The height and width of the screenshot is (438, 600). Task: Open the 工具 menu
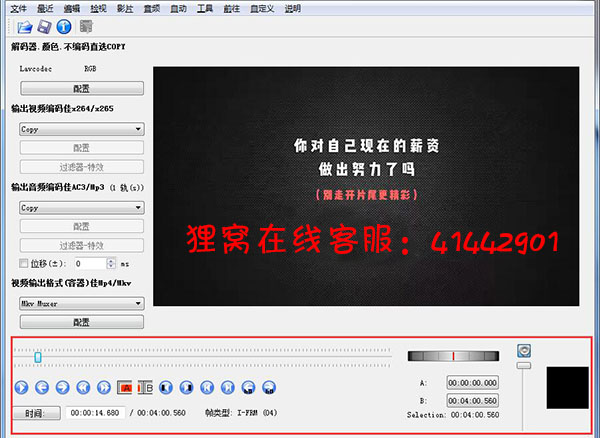click(x=205, y=8)
